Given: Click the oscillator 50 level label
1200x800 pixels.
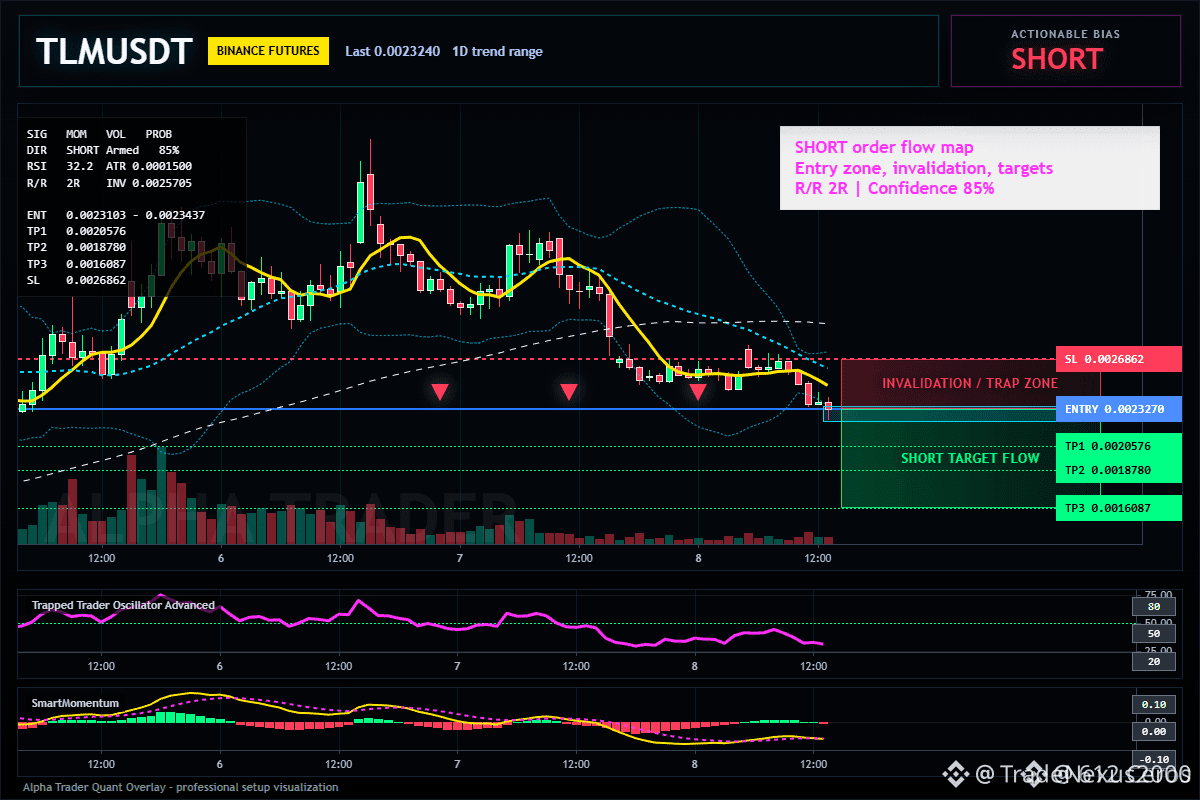Looking at the screenshot, I should 1153,634.
